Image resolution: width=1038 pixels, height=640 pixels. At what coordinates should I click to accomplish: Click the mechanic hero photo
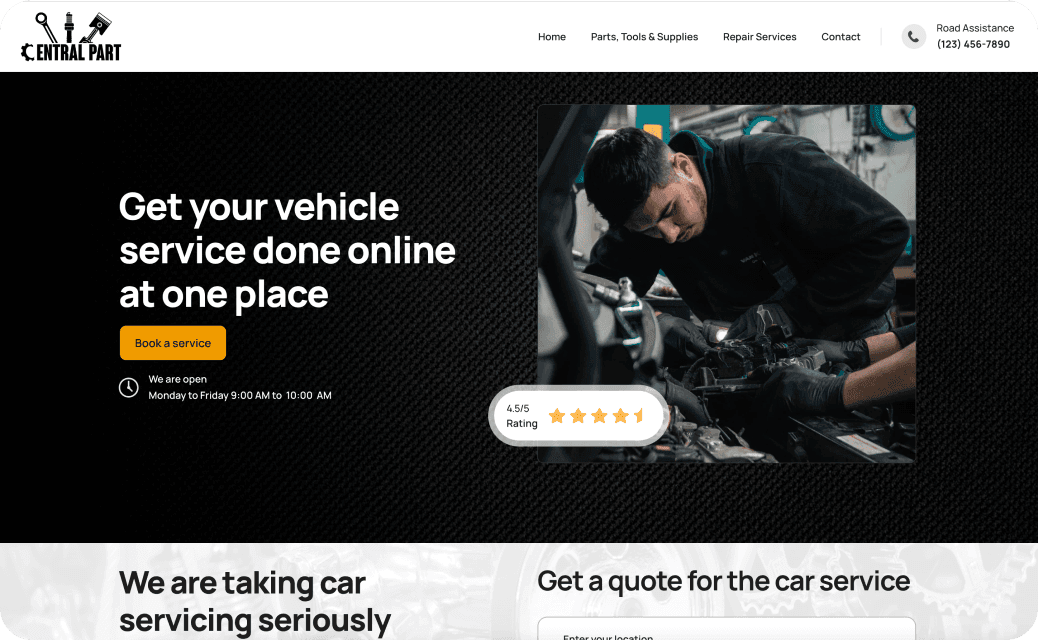click(726, 283)
